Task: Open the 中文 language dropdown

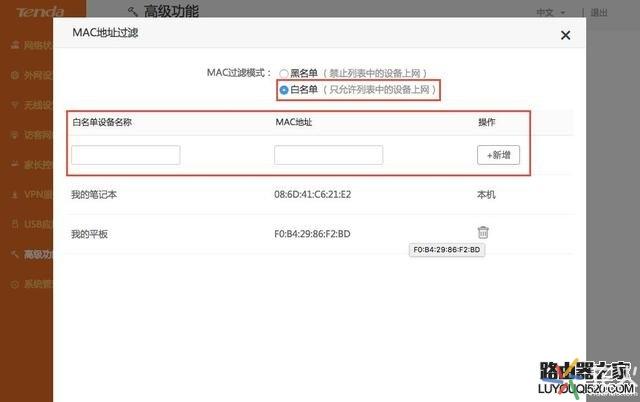Action: pyautogui.click(x=578, y=13)
